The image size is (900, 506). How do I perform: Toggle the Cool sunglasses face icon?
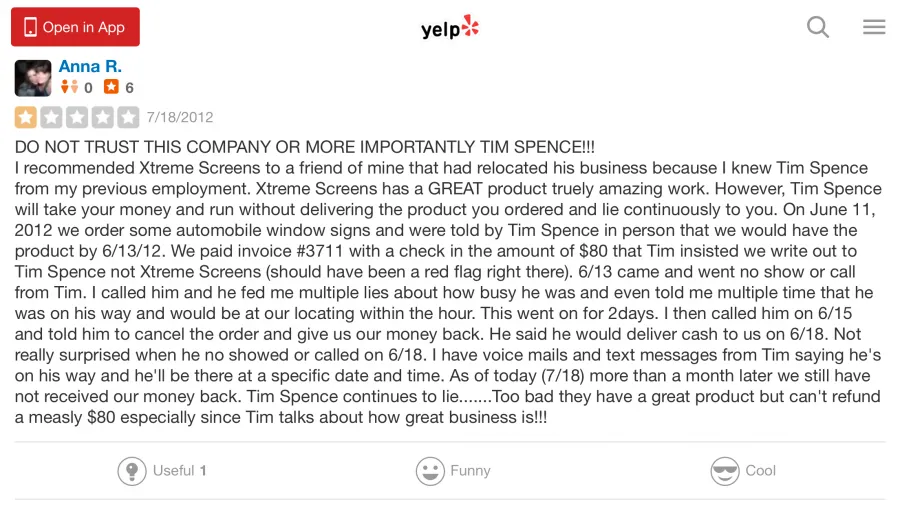pyautogui.click(x=725, y=471)
